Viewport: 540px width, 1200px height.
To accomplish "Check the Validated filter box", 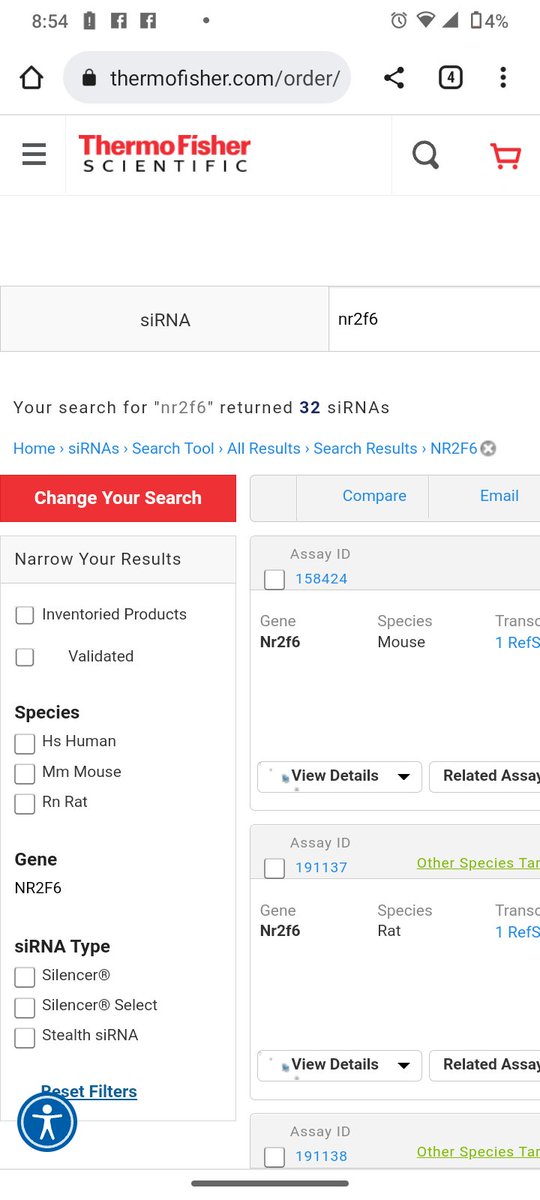I will tap(25, 657).
